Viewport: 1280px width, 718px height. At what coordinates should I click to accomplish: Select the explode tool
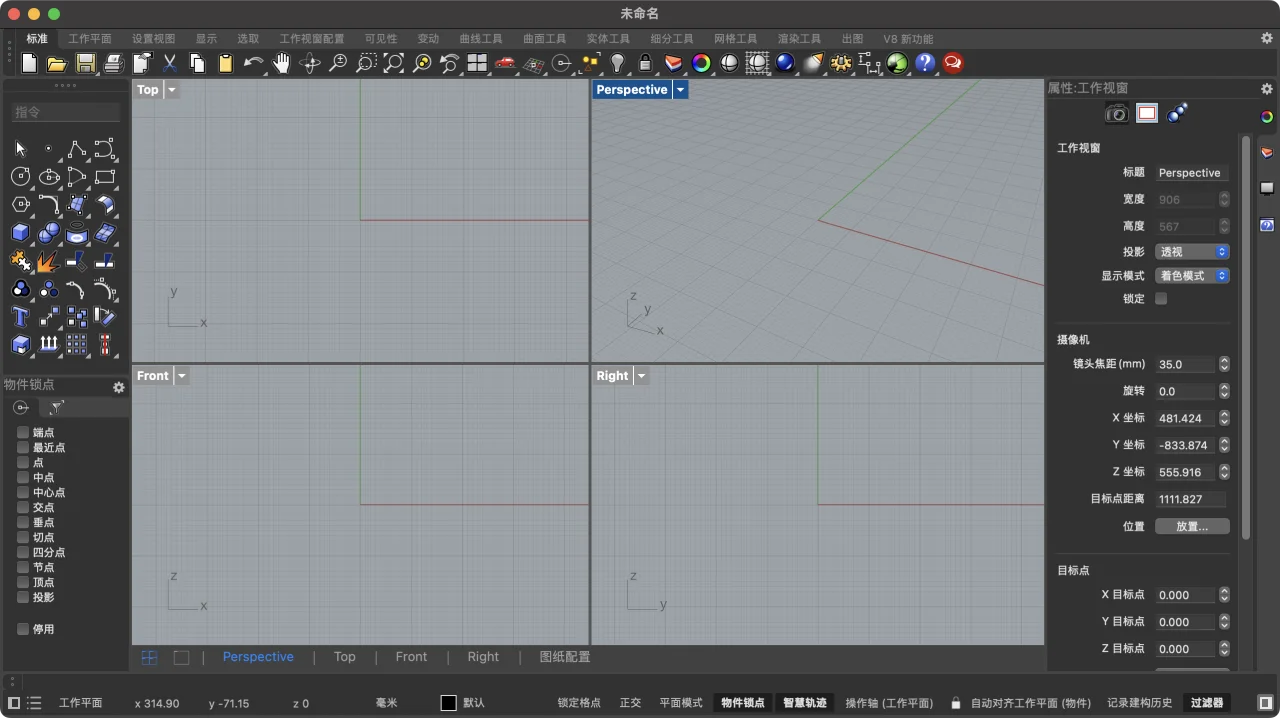click(48, 261)
